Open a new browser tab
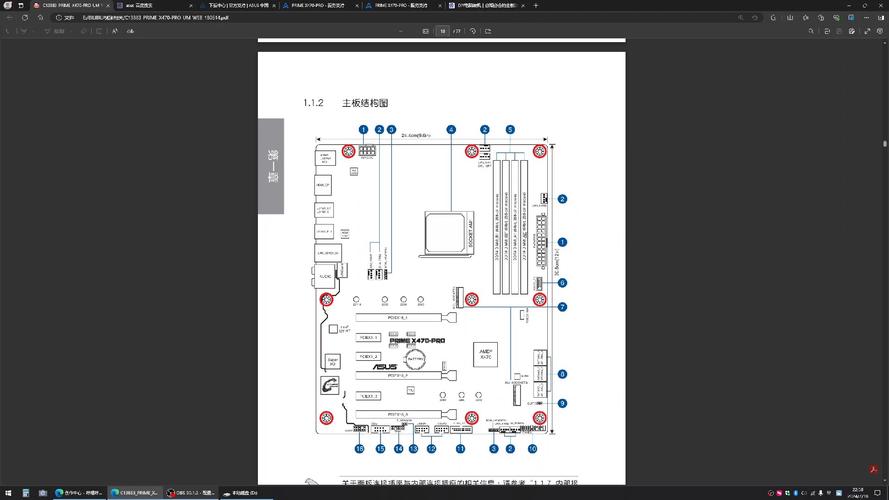Viewport: 889px width, 500px height. [x=536, y=5]
